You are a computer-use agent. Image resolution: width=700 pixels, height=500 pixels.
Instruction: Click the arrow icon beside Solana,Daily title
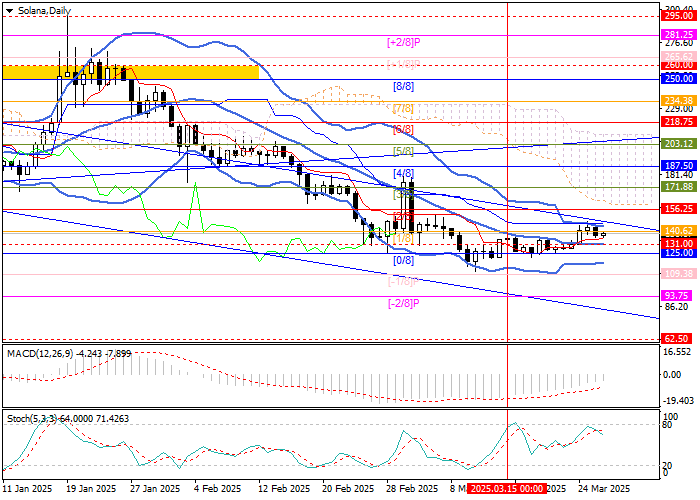(x=8, y=9)
